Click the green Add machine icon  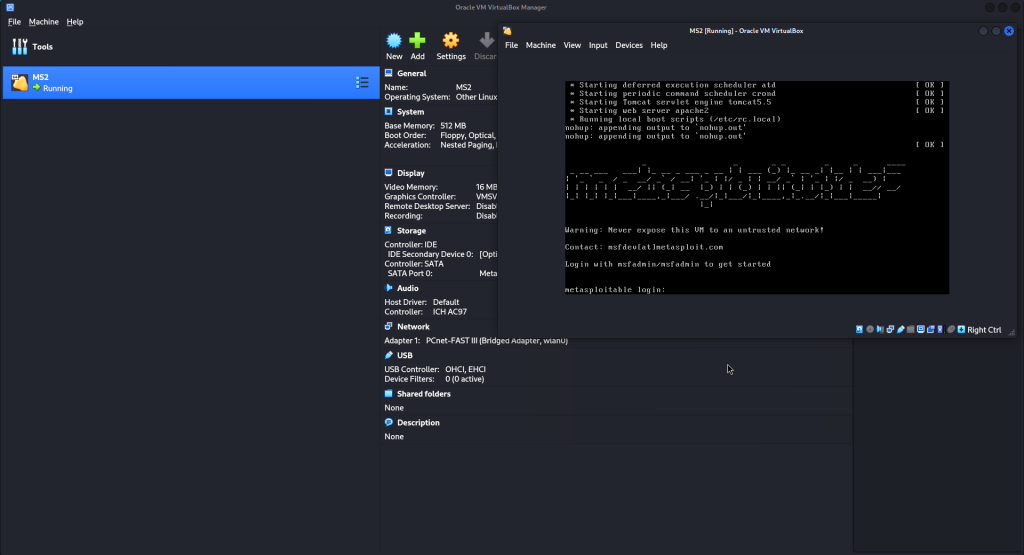tap(418, 41)
